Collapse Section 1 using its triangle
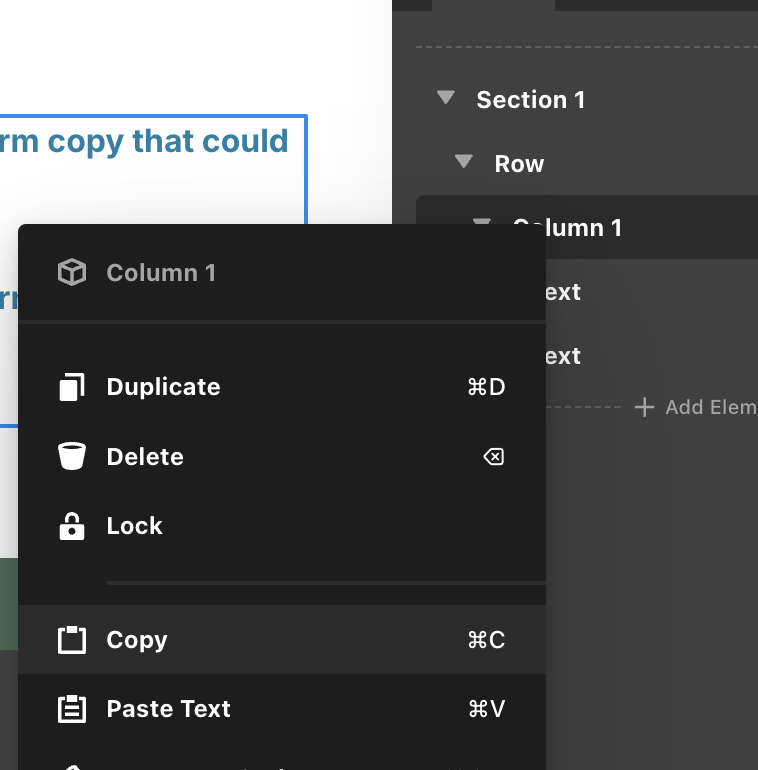 pyautogui.click(x=446, y=99)
